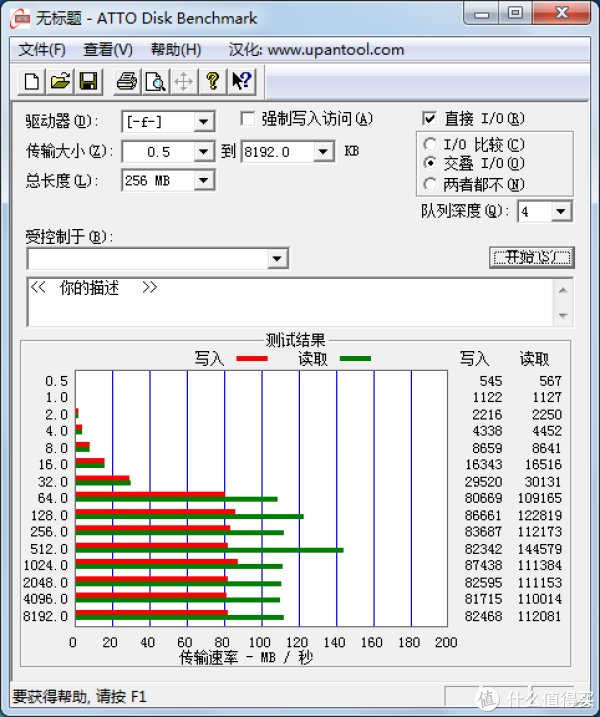Click the green read legend swatch
Screen dimensions: 600x717
355,358
